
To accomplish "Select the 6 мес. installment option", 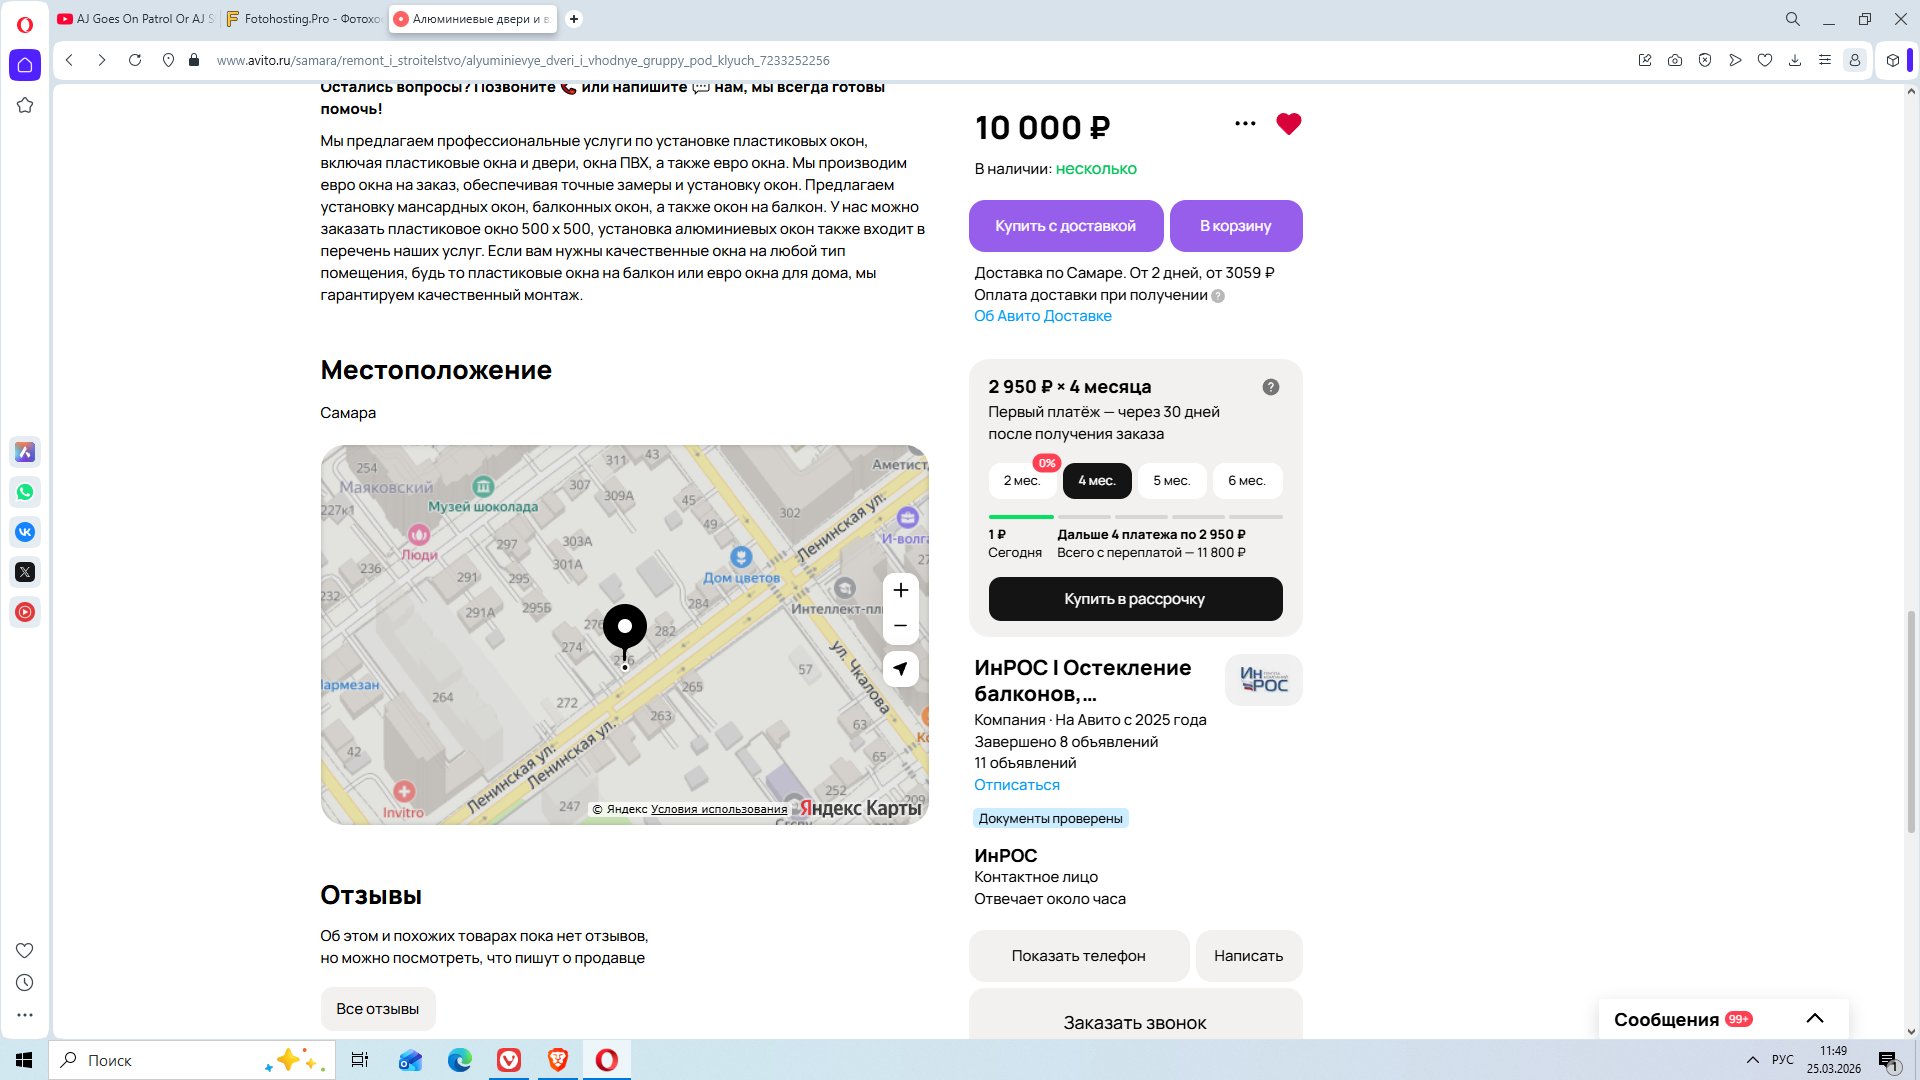I will (x=1247, y=481).
